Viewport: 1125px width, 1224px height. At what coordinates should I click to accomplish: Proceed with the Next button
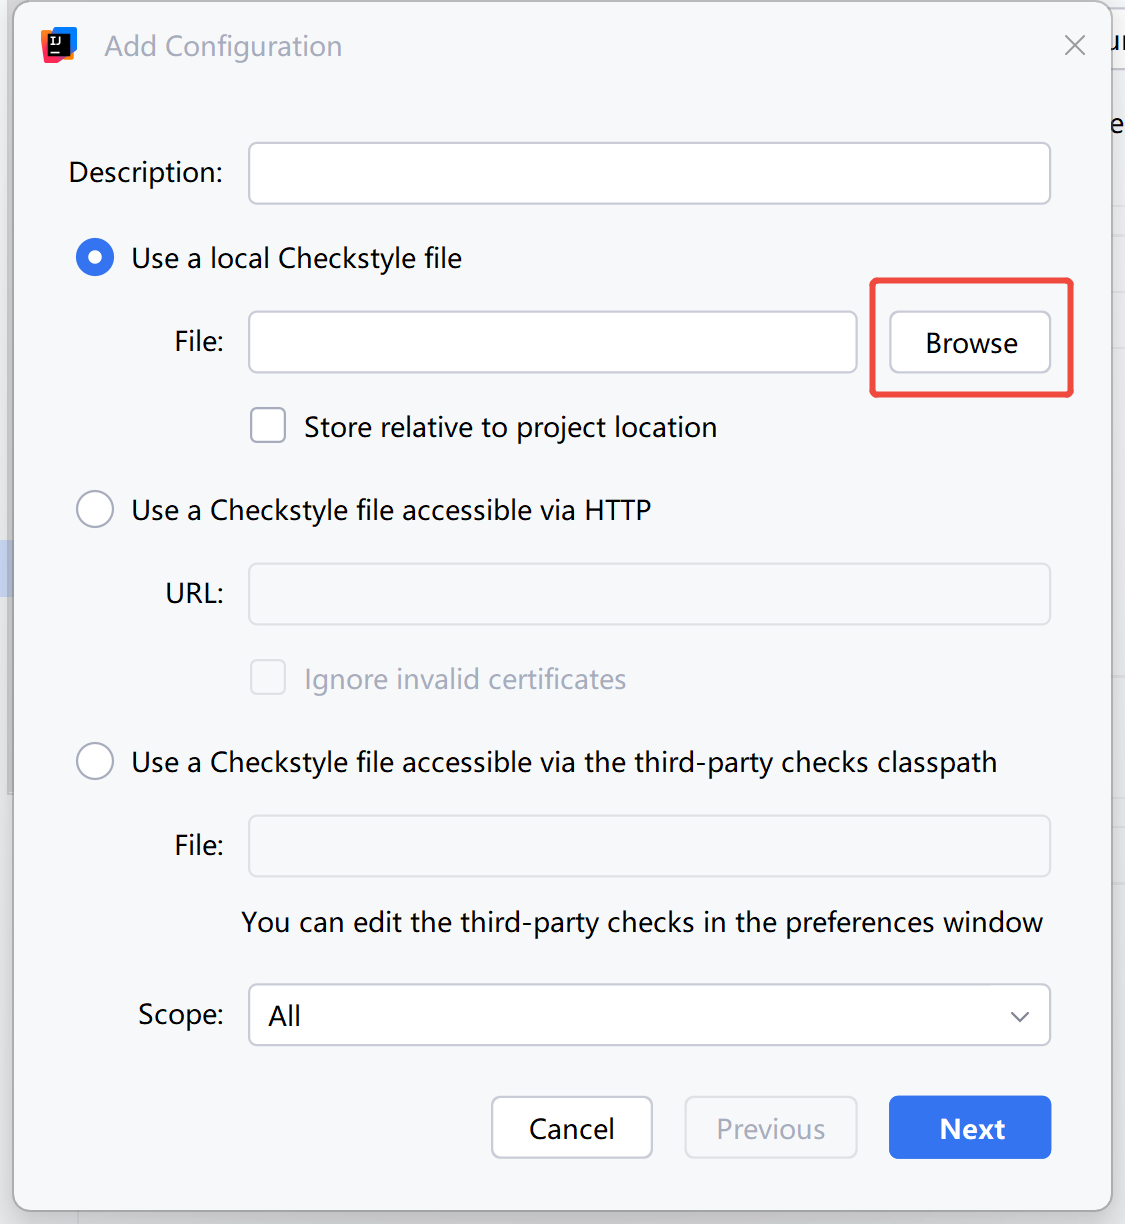tap(969, 1128)
